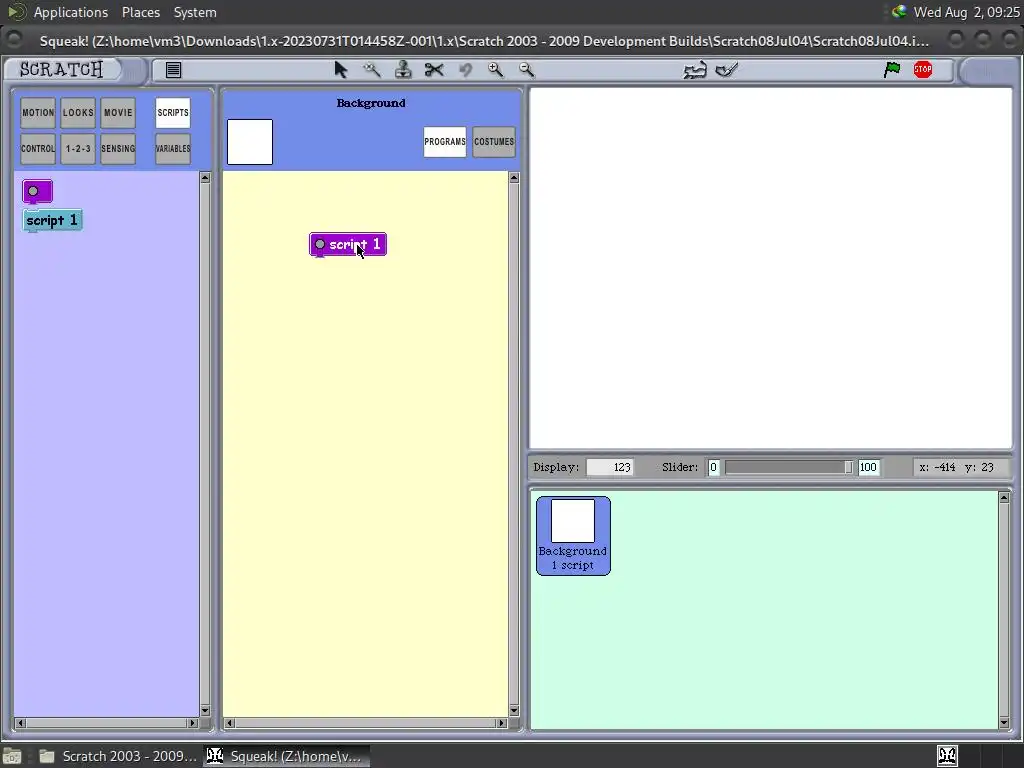The image size is (1024, 768).
Task: Click the sprite library scrollbar down arrow
Action: (x=1004, y=722)
